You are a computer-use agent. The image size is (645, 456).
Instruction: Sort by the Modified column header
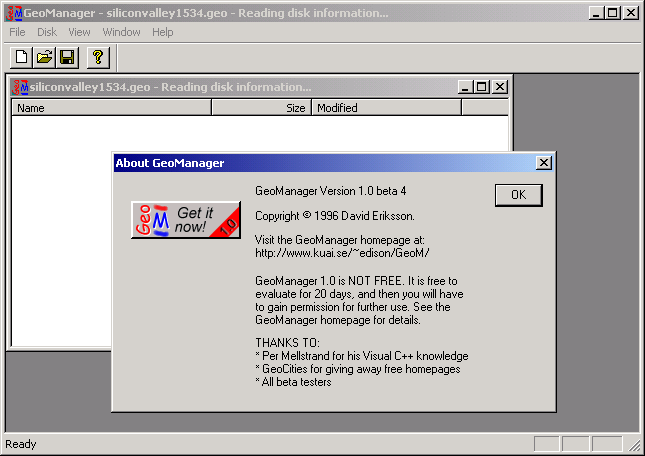(387, 108)
